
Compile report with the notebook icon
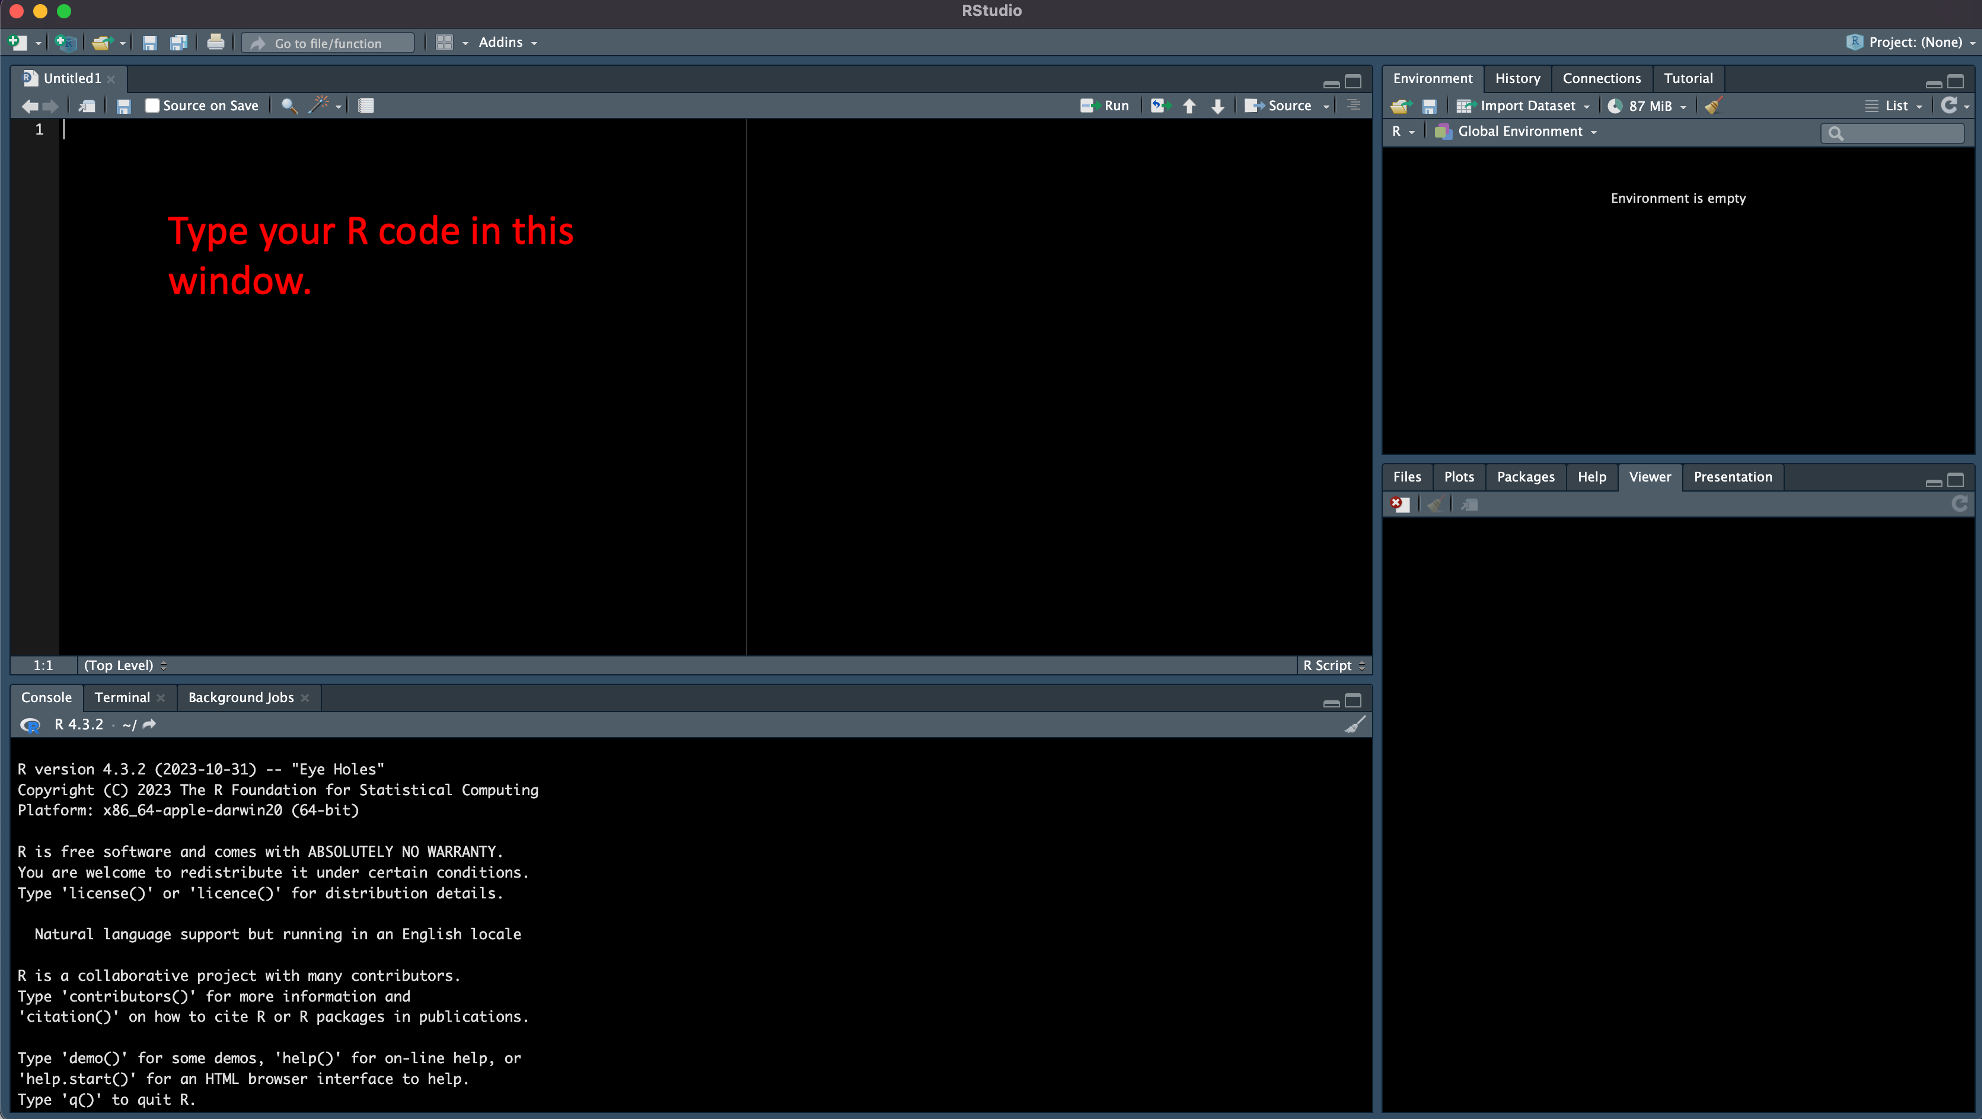[366, 106]
